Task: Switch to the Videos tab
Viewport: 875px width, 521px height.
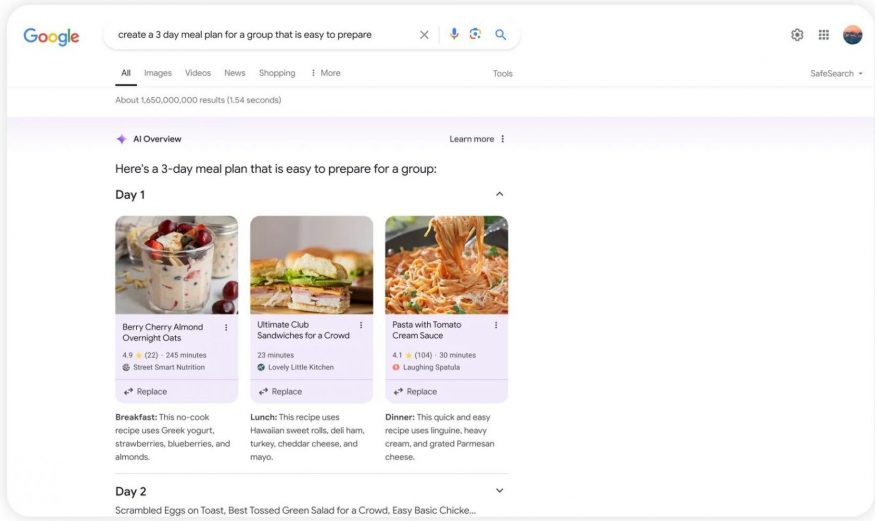Action: click(x=198, y=73)
